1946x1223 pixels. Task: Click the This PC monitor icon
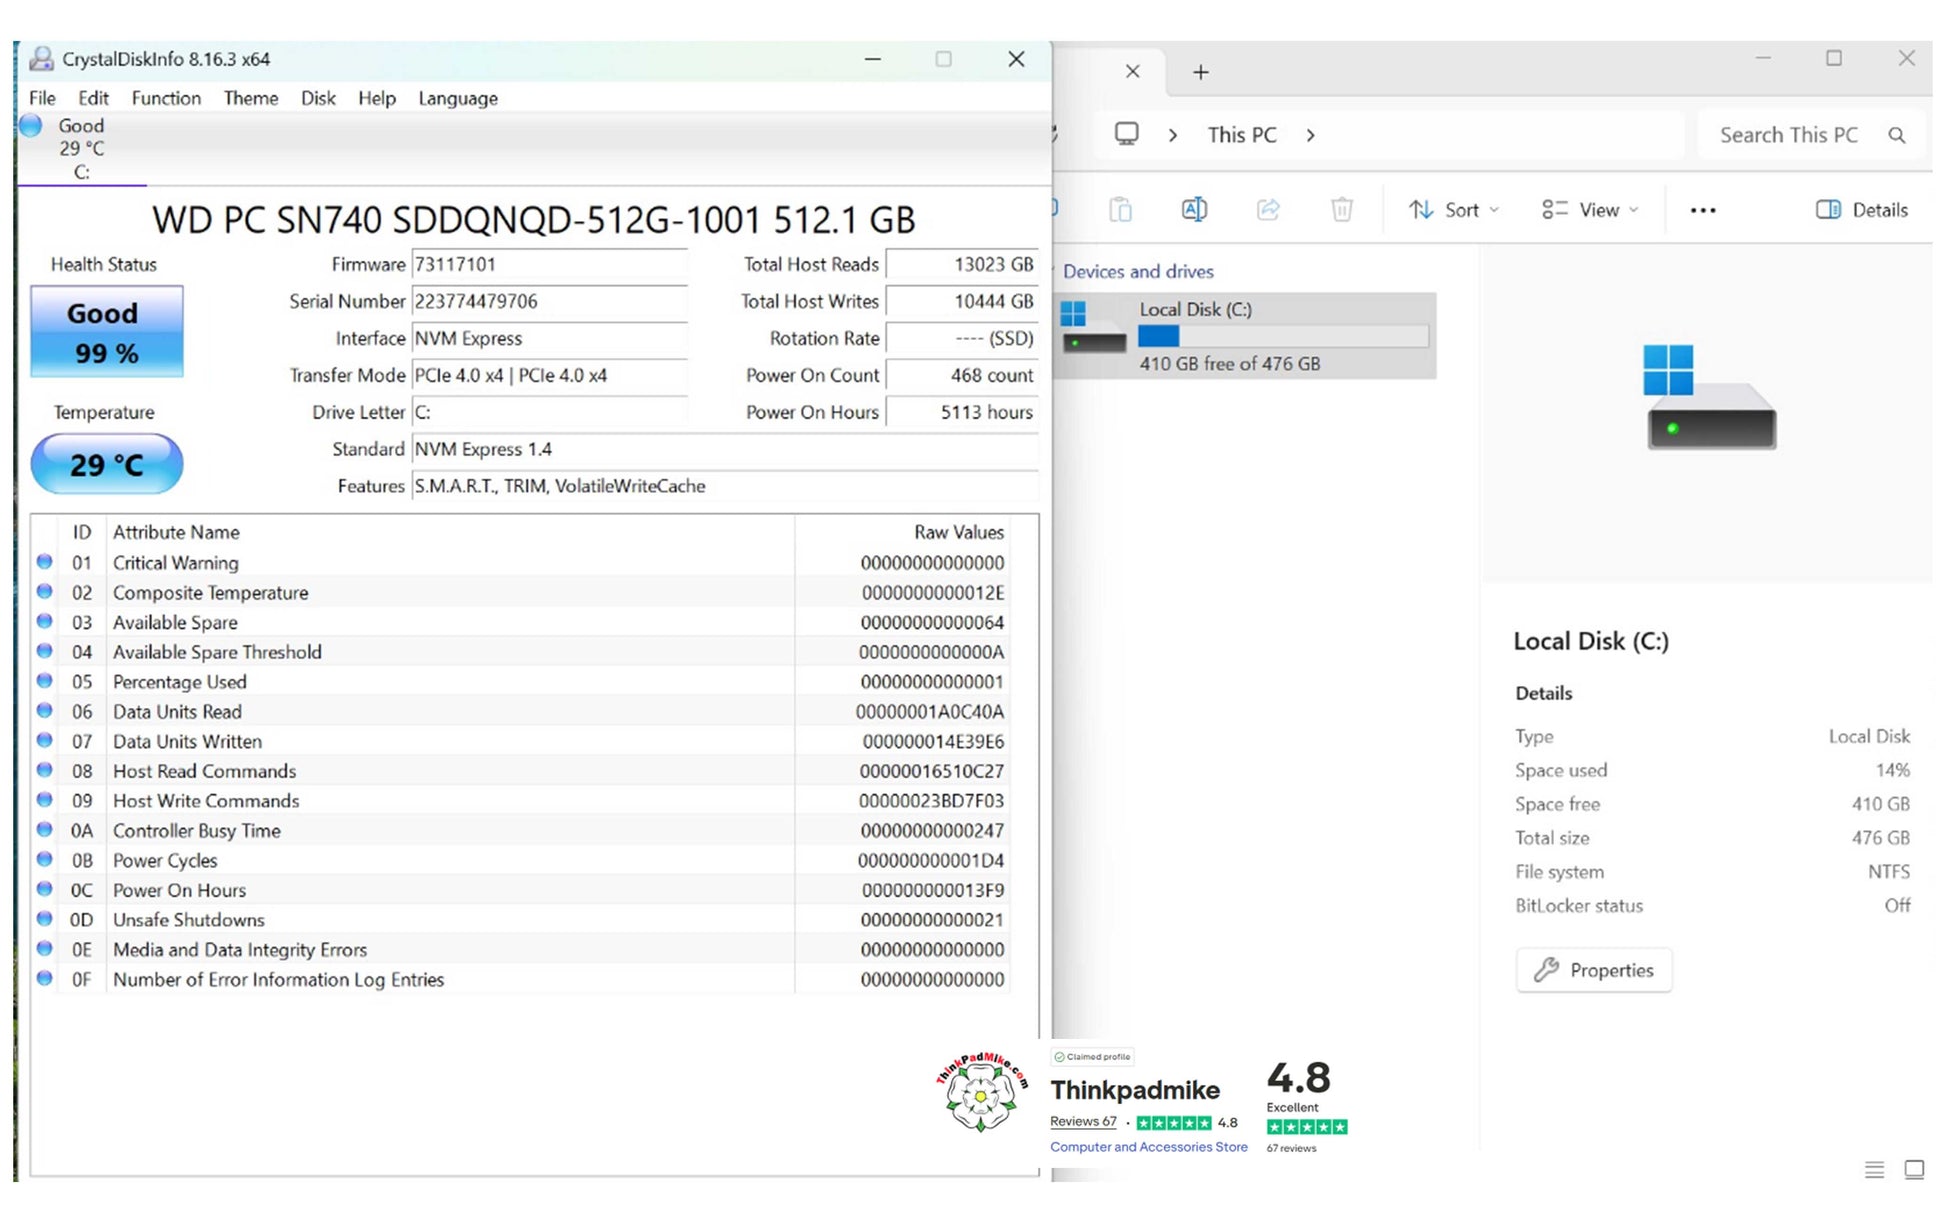pos(1127,134)
